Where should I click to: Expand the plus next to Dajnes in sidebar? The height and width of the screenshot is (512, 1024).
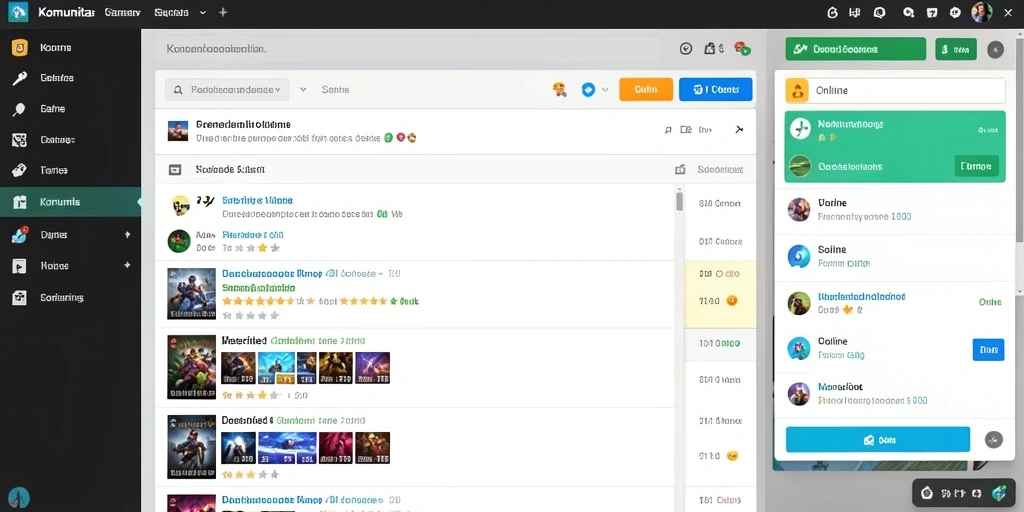(127, 234)
